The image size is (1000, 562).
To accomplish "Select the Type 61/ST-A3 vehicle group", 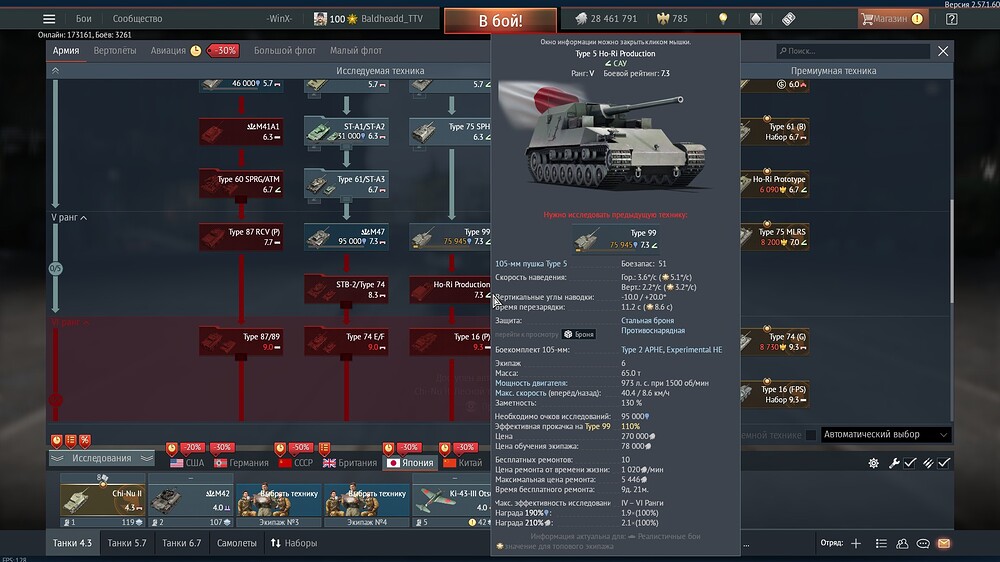I will pyautogui.click(x=346, y=184).
